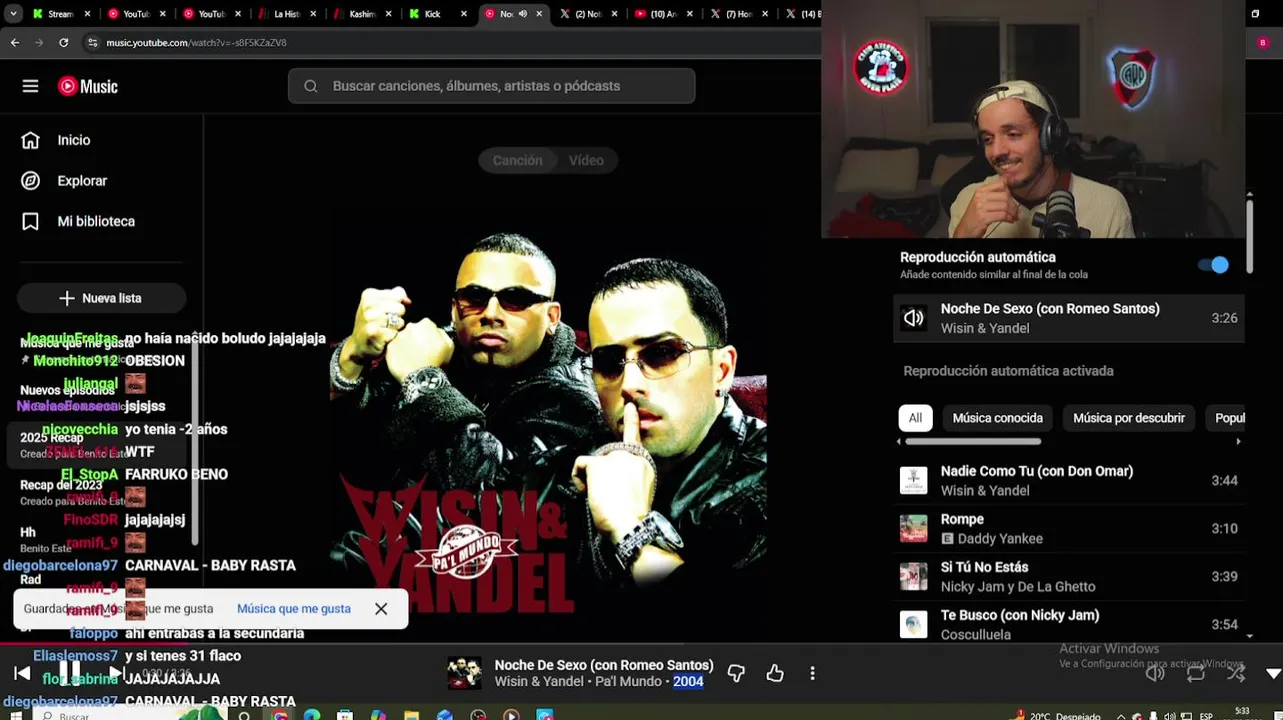The height and width of the screenshot is (720, 1283).
Task: Open the three-dot menu for current song
Action: coord(812,673)
